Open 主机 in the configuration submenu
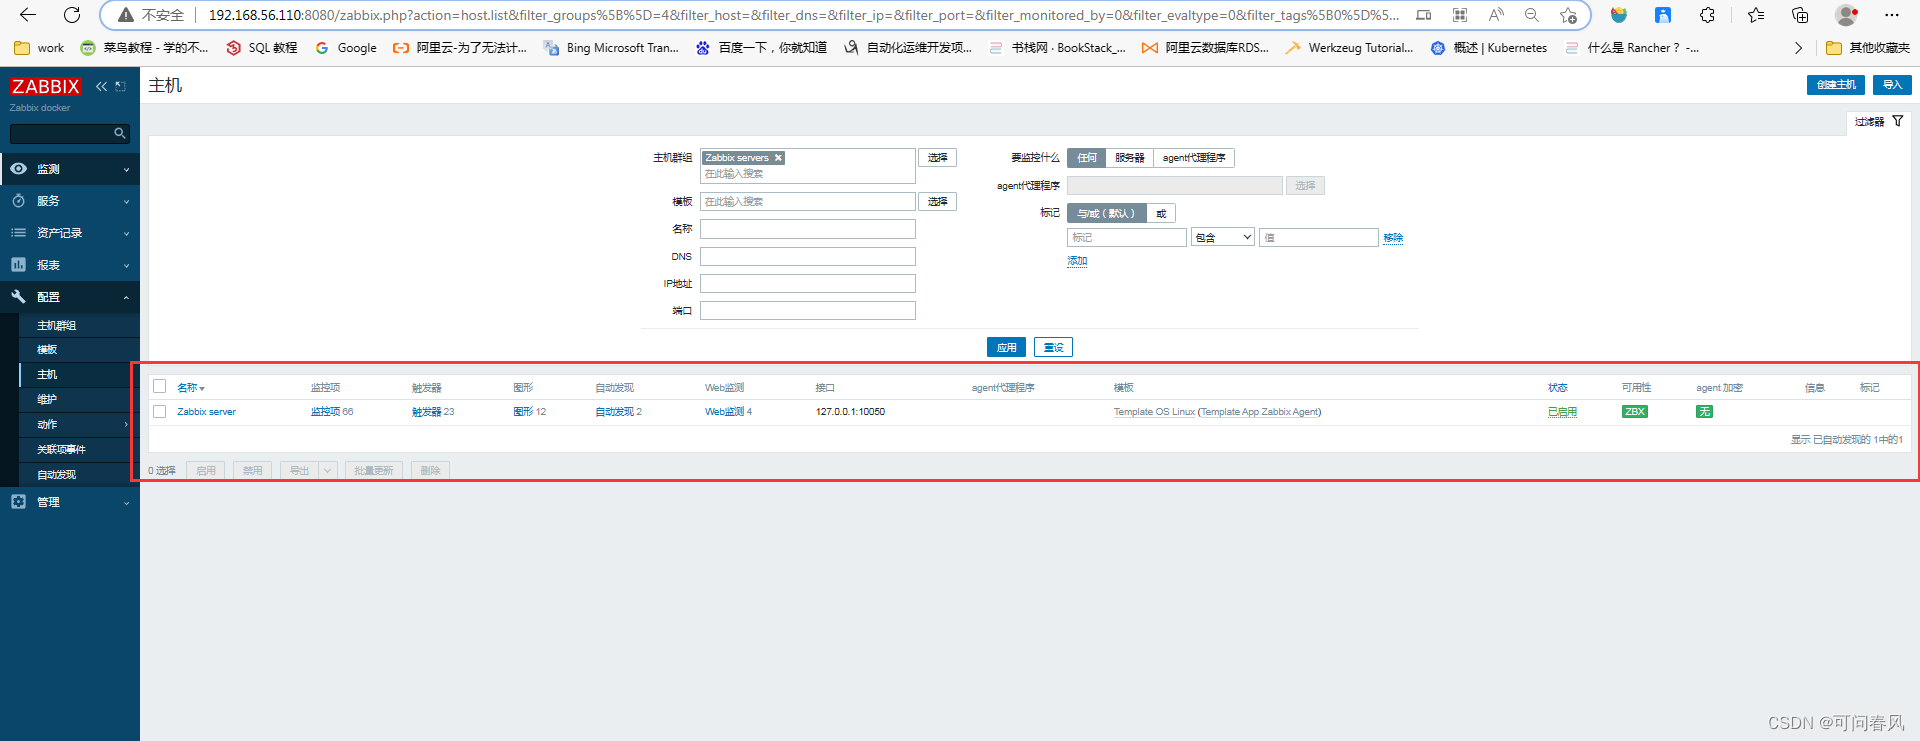The height and width of the screenshot is (741, 1920). pyautogui.click(x=47, y=374)
